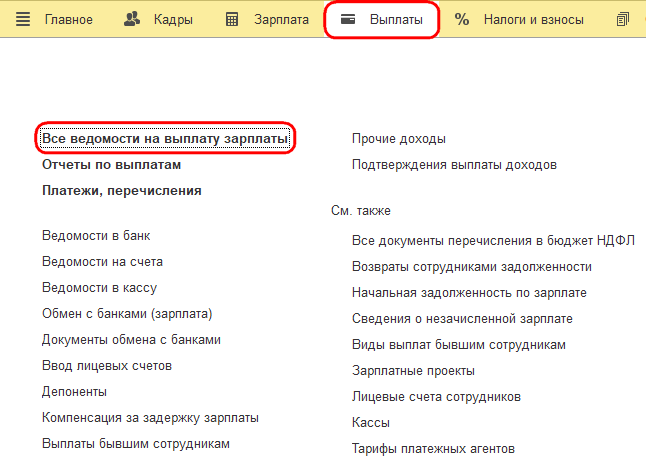Open Документы обмена с банками
Image resolution: width=646 pixels, height=470 pixels.
click(131, 340)
